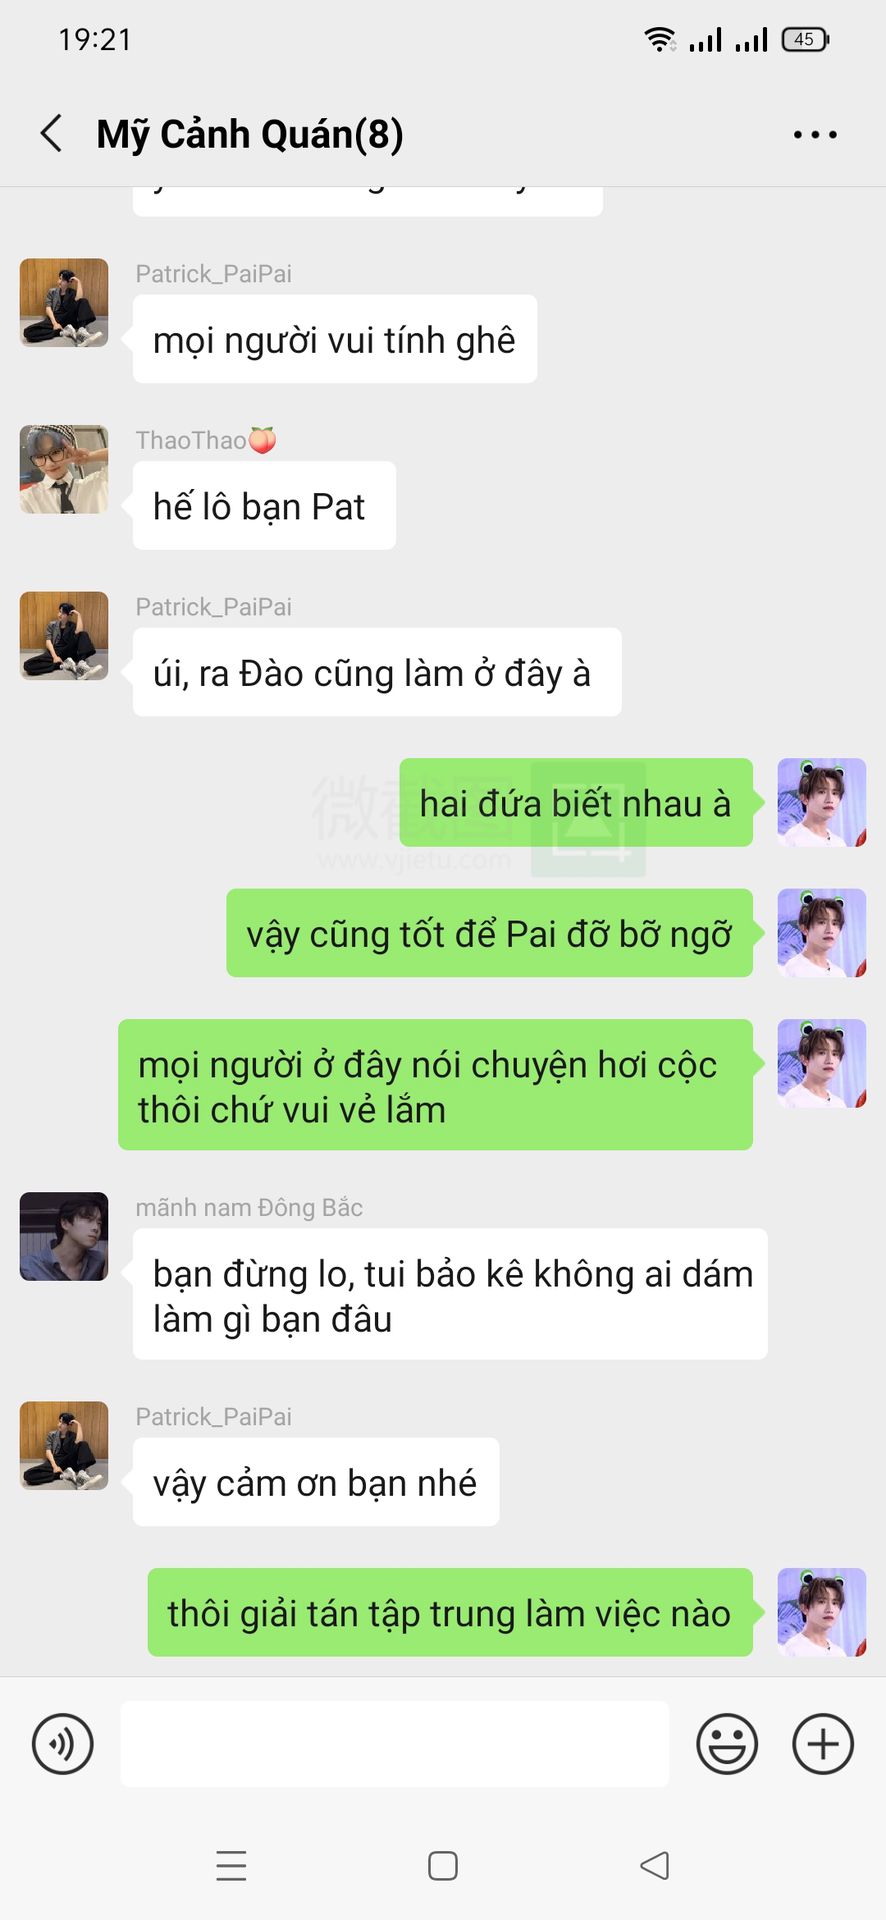Image resolution: width=886 pixels, height=1920 pixels.
Task: Tap the Android home square button
Action: 443,1866
